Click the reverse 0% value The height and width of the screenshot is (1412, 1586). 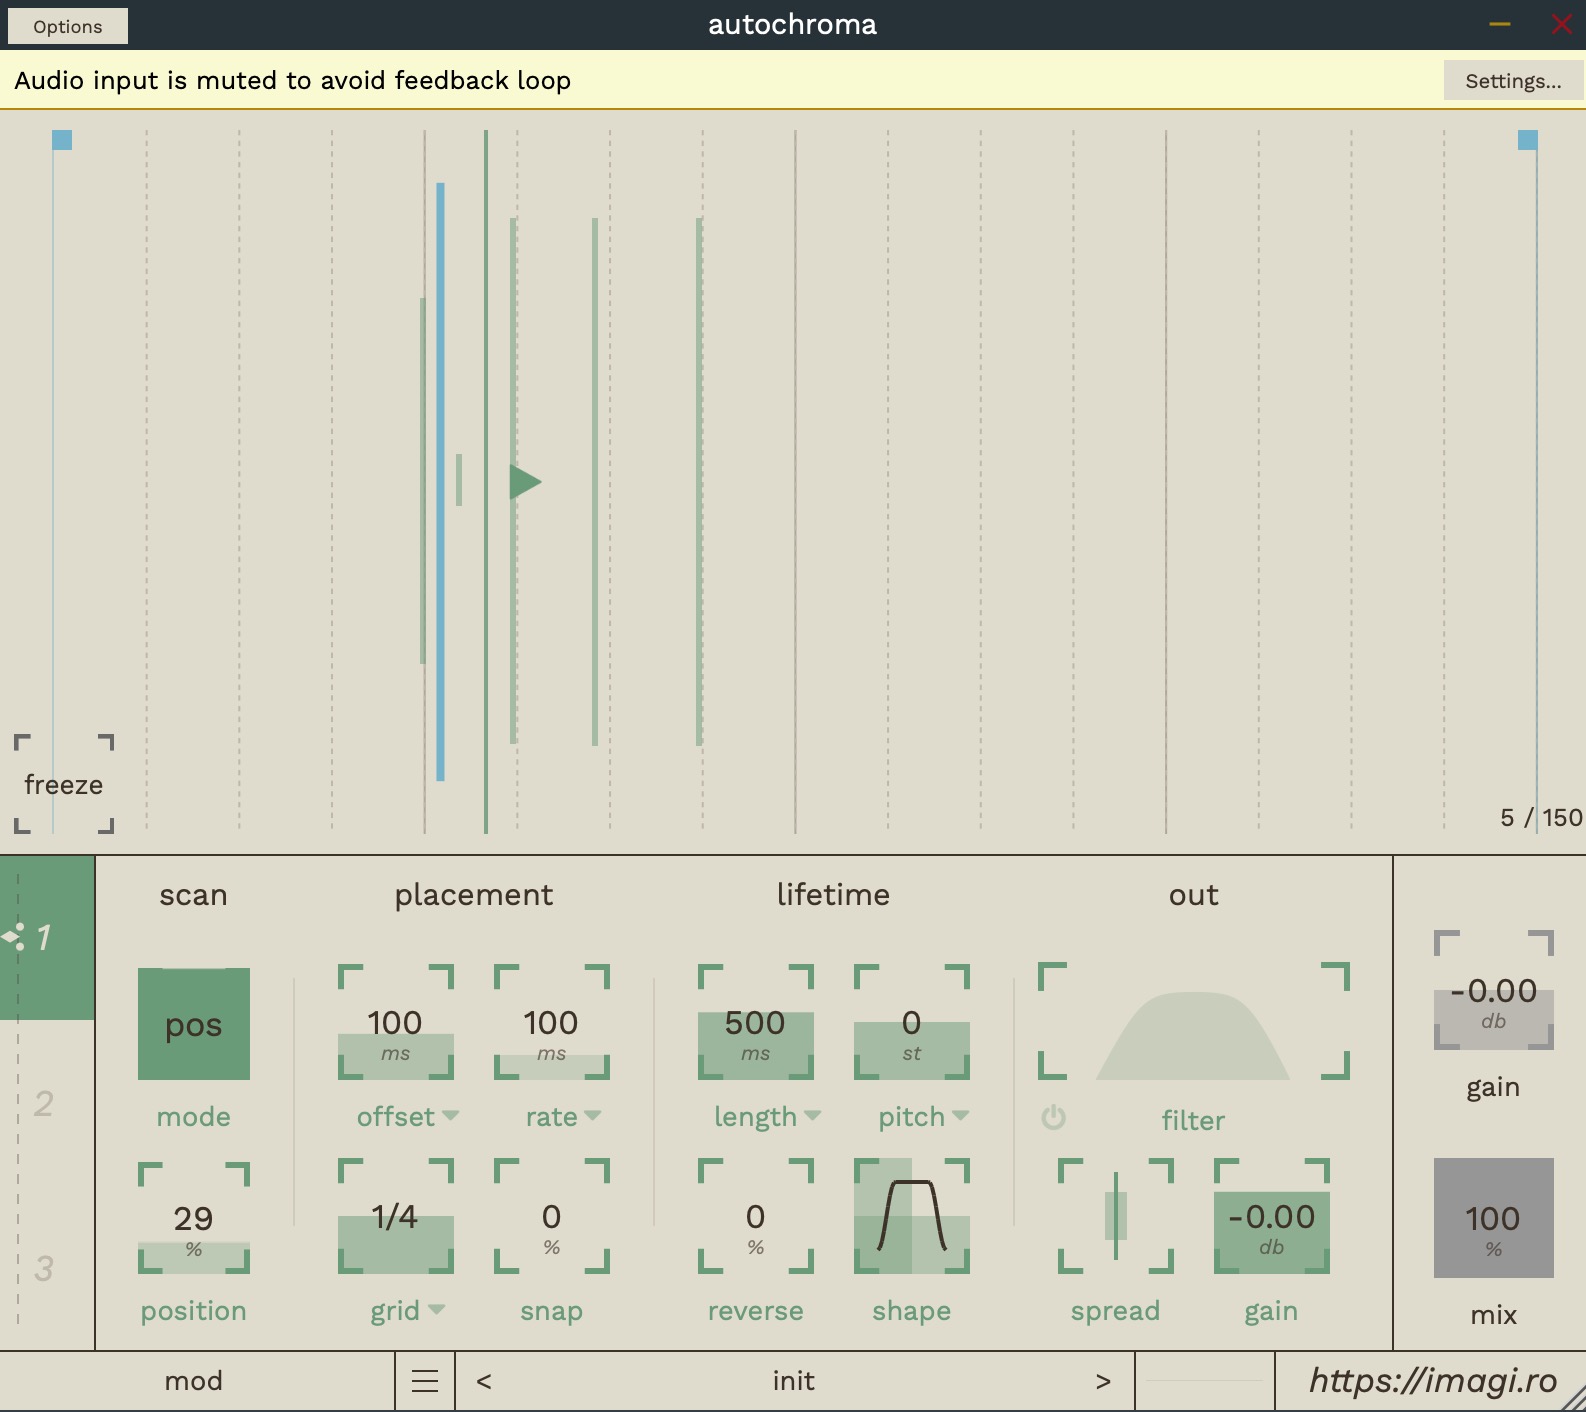756,1216
